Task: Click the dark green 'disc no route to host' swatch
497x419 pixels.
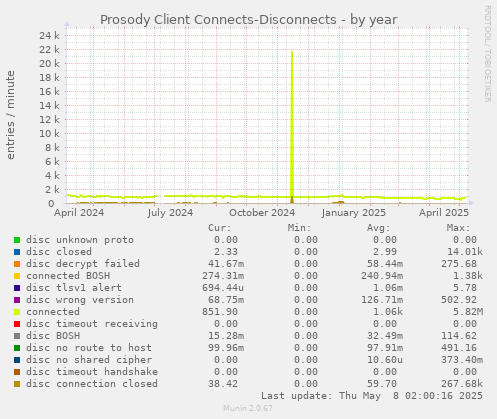Action: [x=17, y=348]
